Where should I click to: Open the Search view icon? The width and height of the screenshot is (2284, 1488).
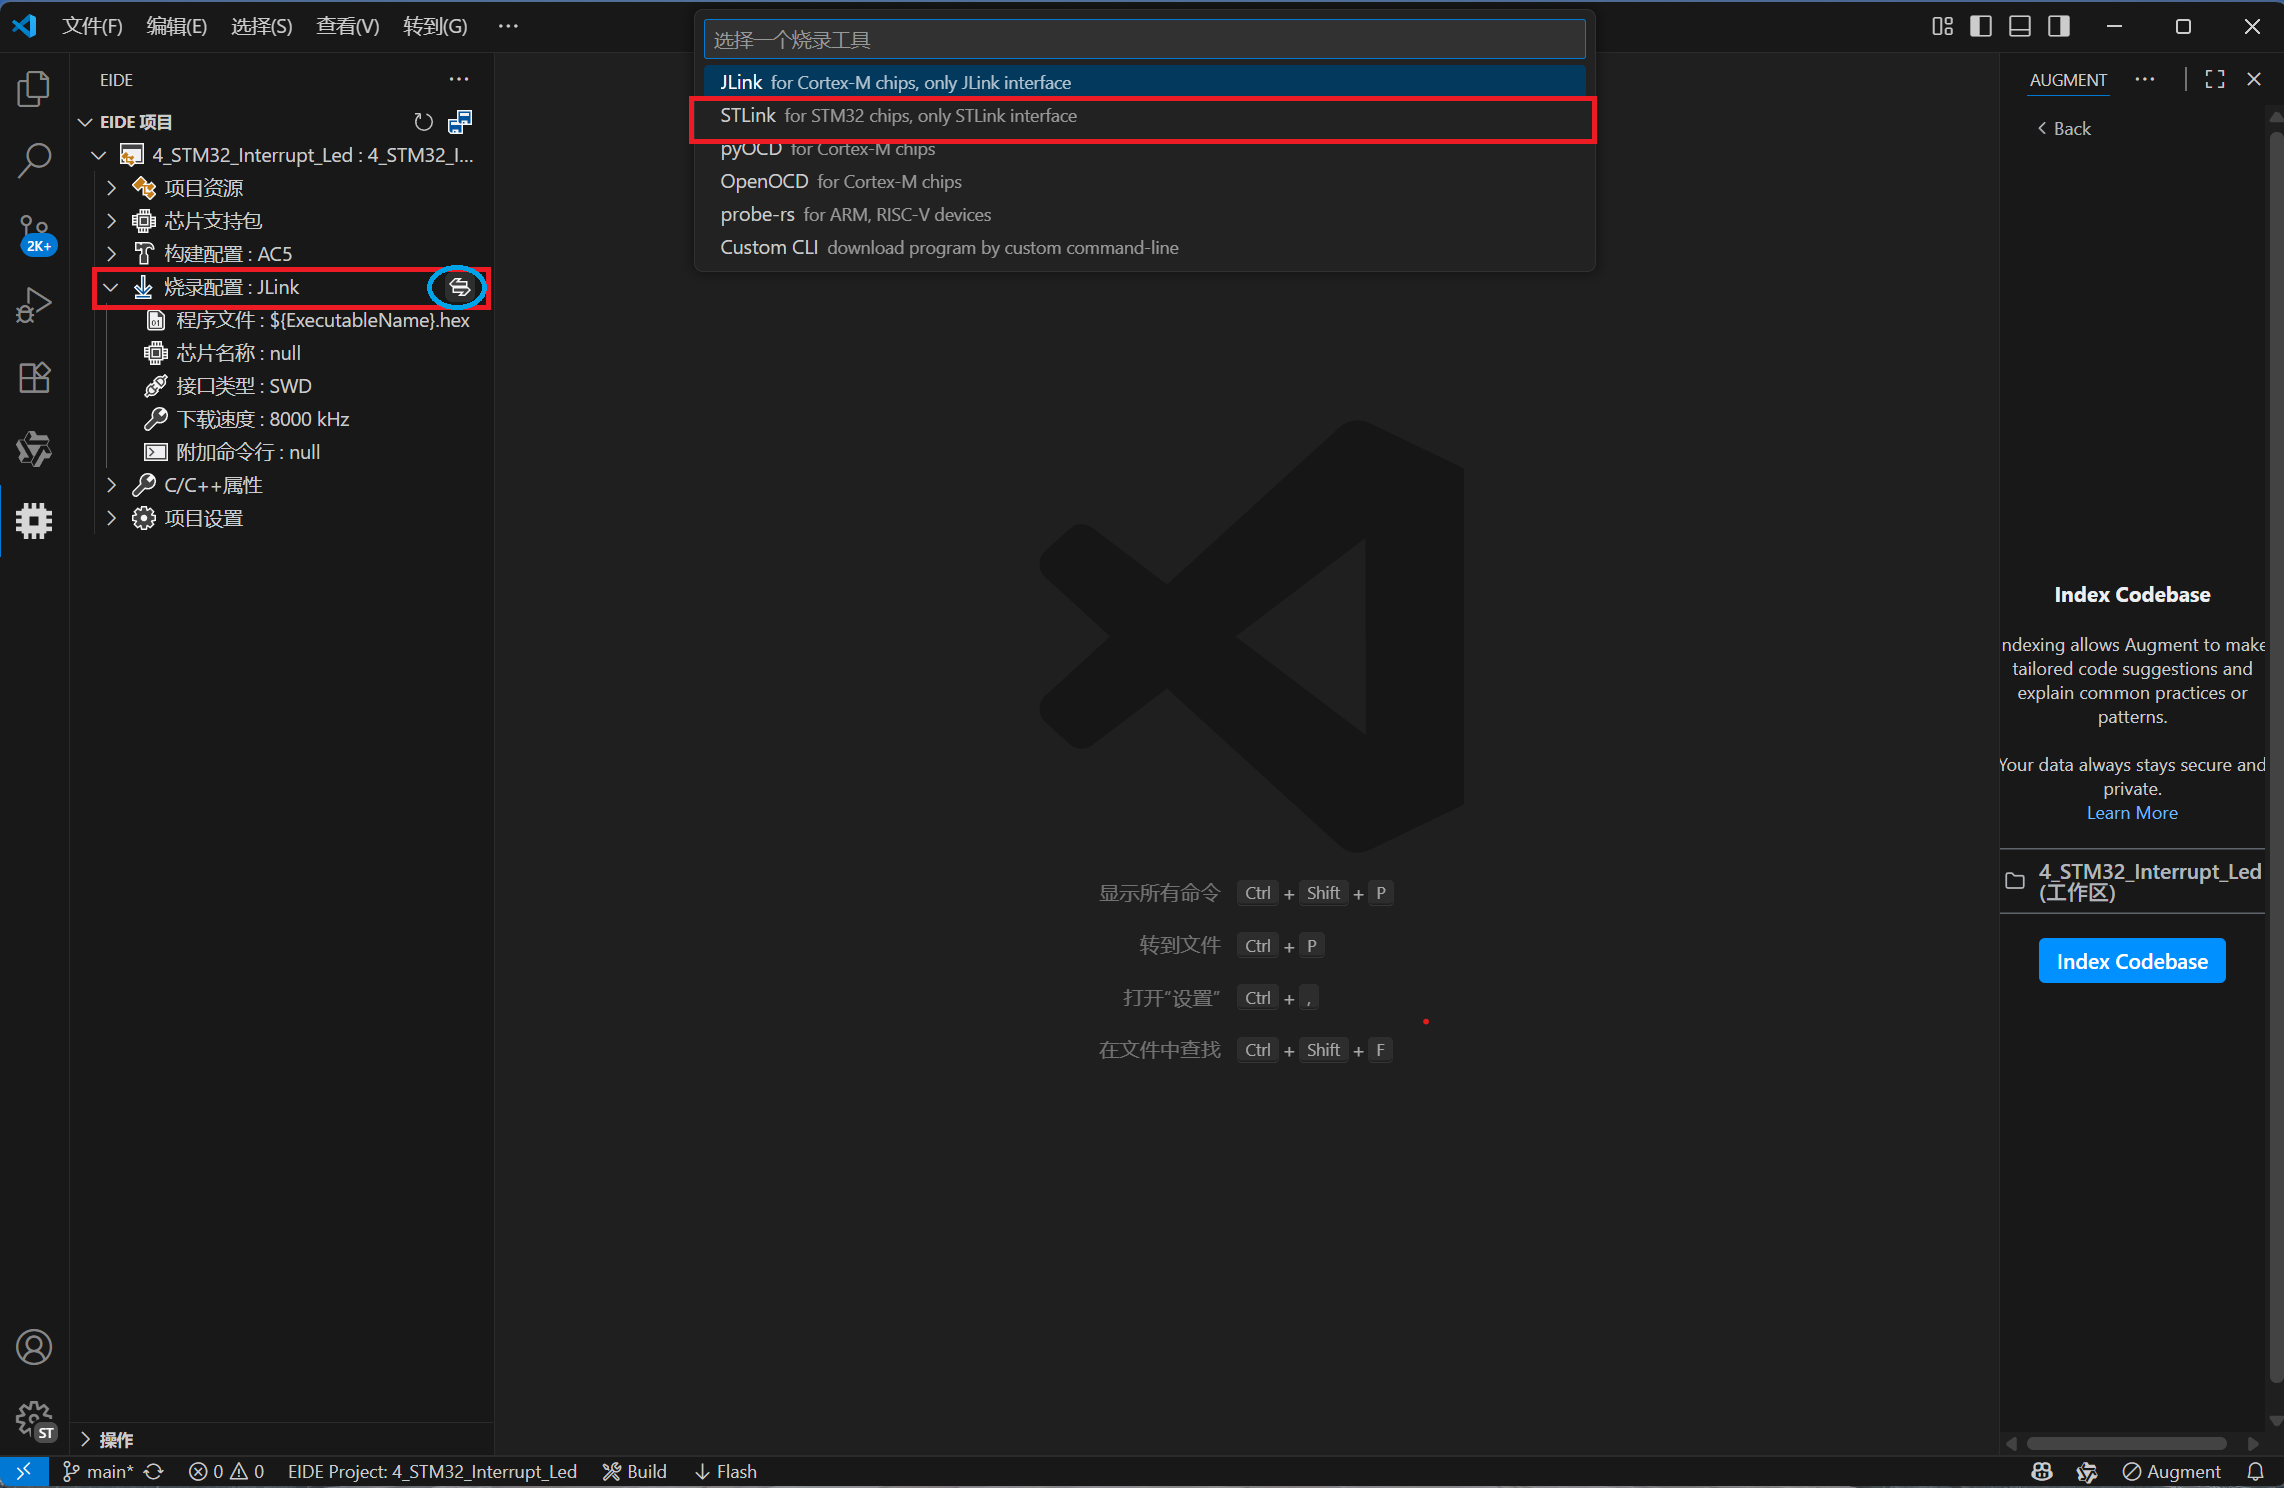34,160
